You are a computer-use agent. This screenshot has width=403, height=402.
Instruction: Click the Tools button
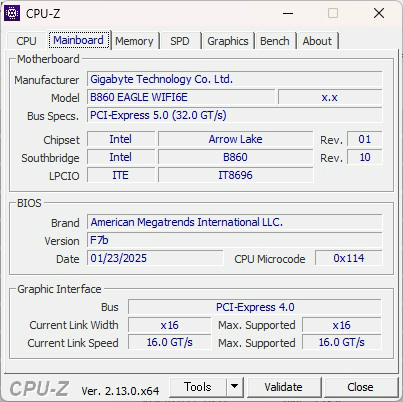pyautogui.click(x=198, y=387)
